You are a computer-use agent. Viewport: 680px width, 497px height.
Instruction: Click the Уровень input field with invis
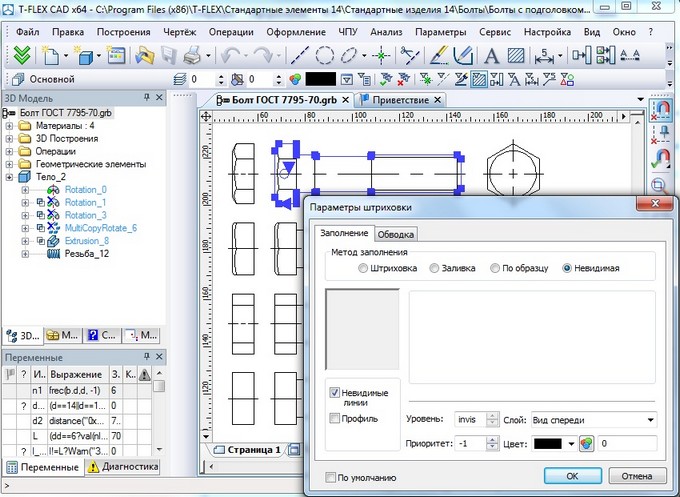[471, 420]
